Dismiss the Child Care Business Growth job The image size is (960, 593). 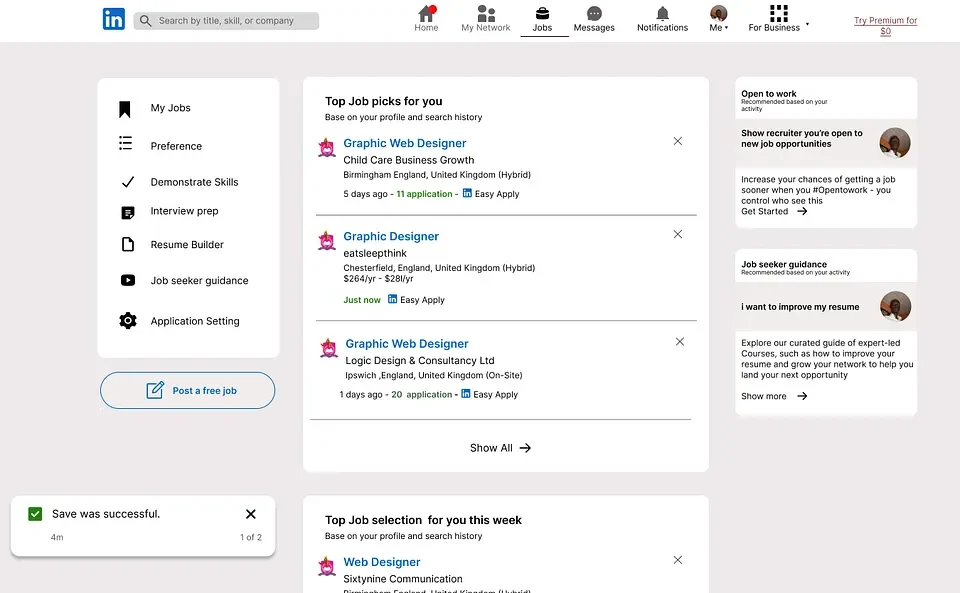pyautogui.click(x=678, y=141)
